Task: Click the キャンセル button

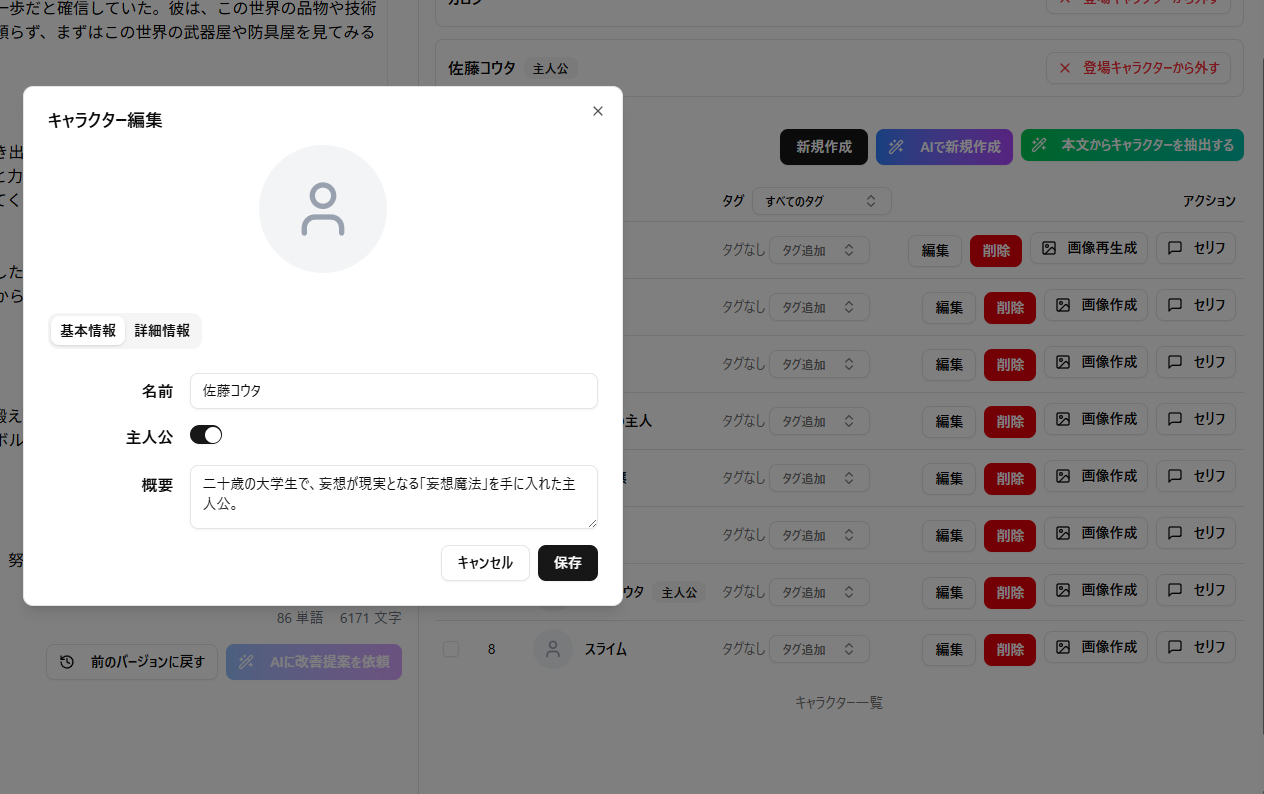Action: [485, 563]
